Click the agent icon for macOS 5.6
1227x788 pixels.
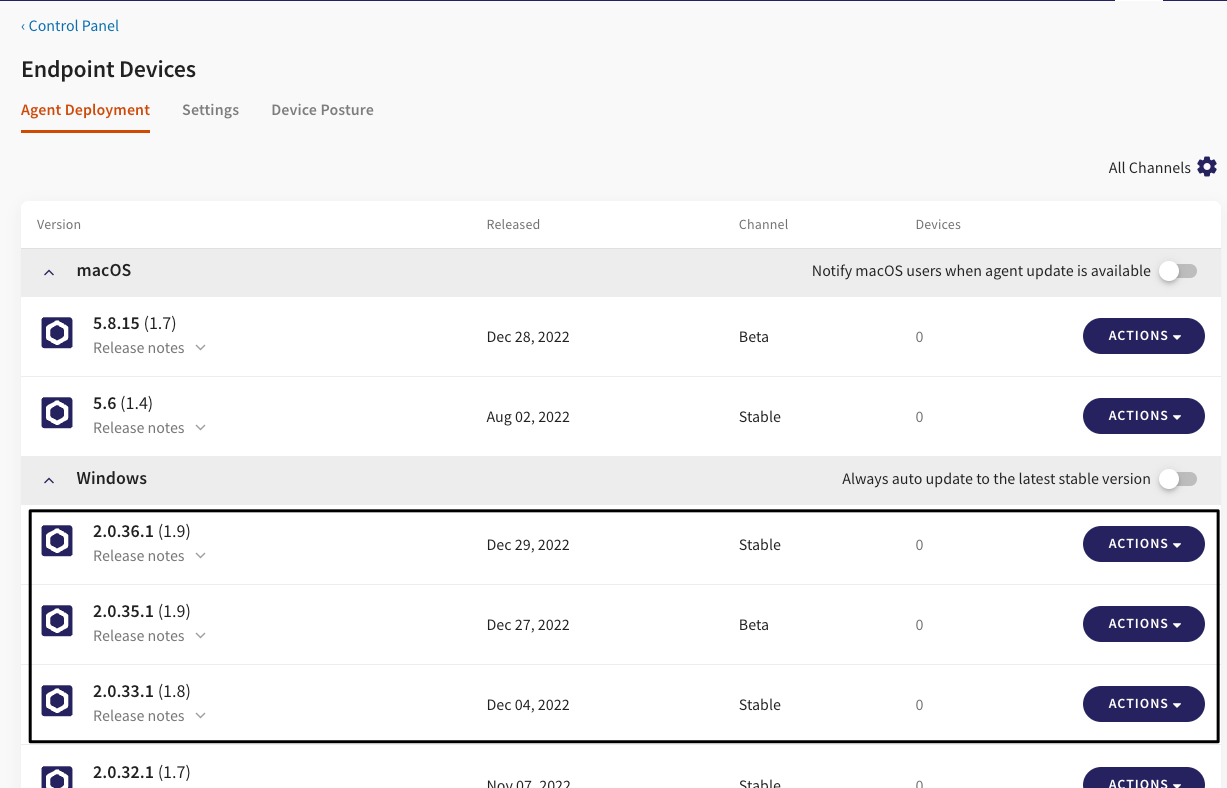coord(57,413)
